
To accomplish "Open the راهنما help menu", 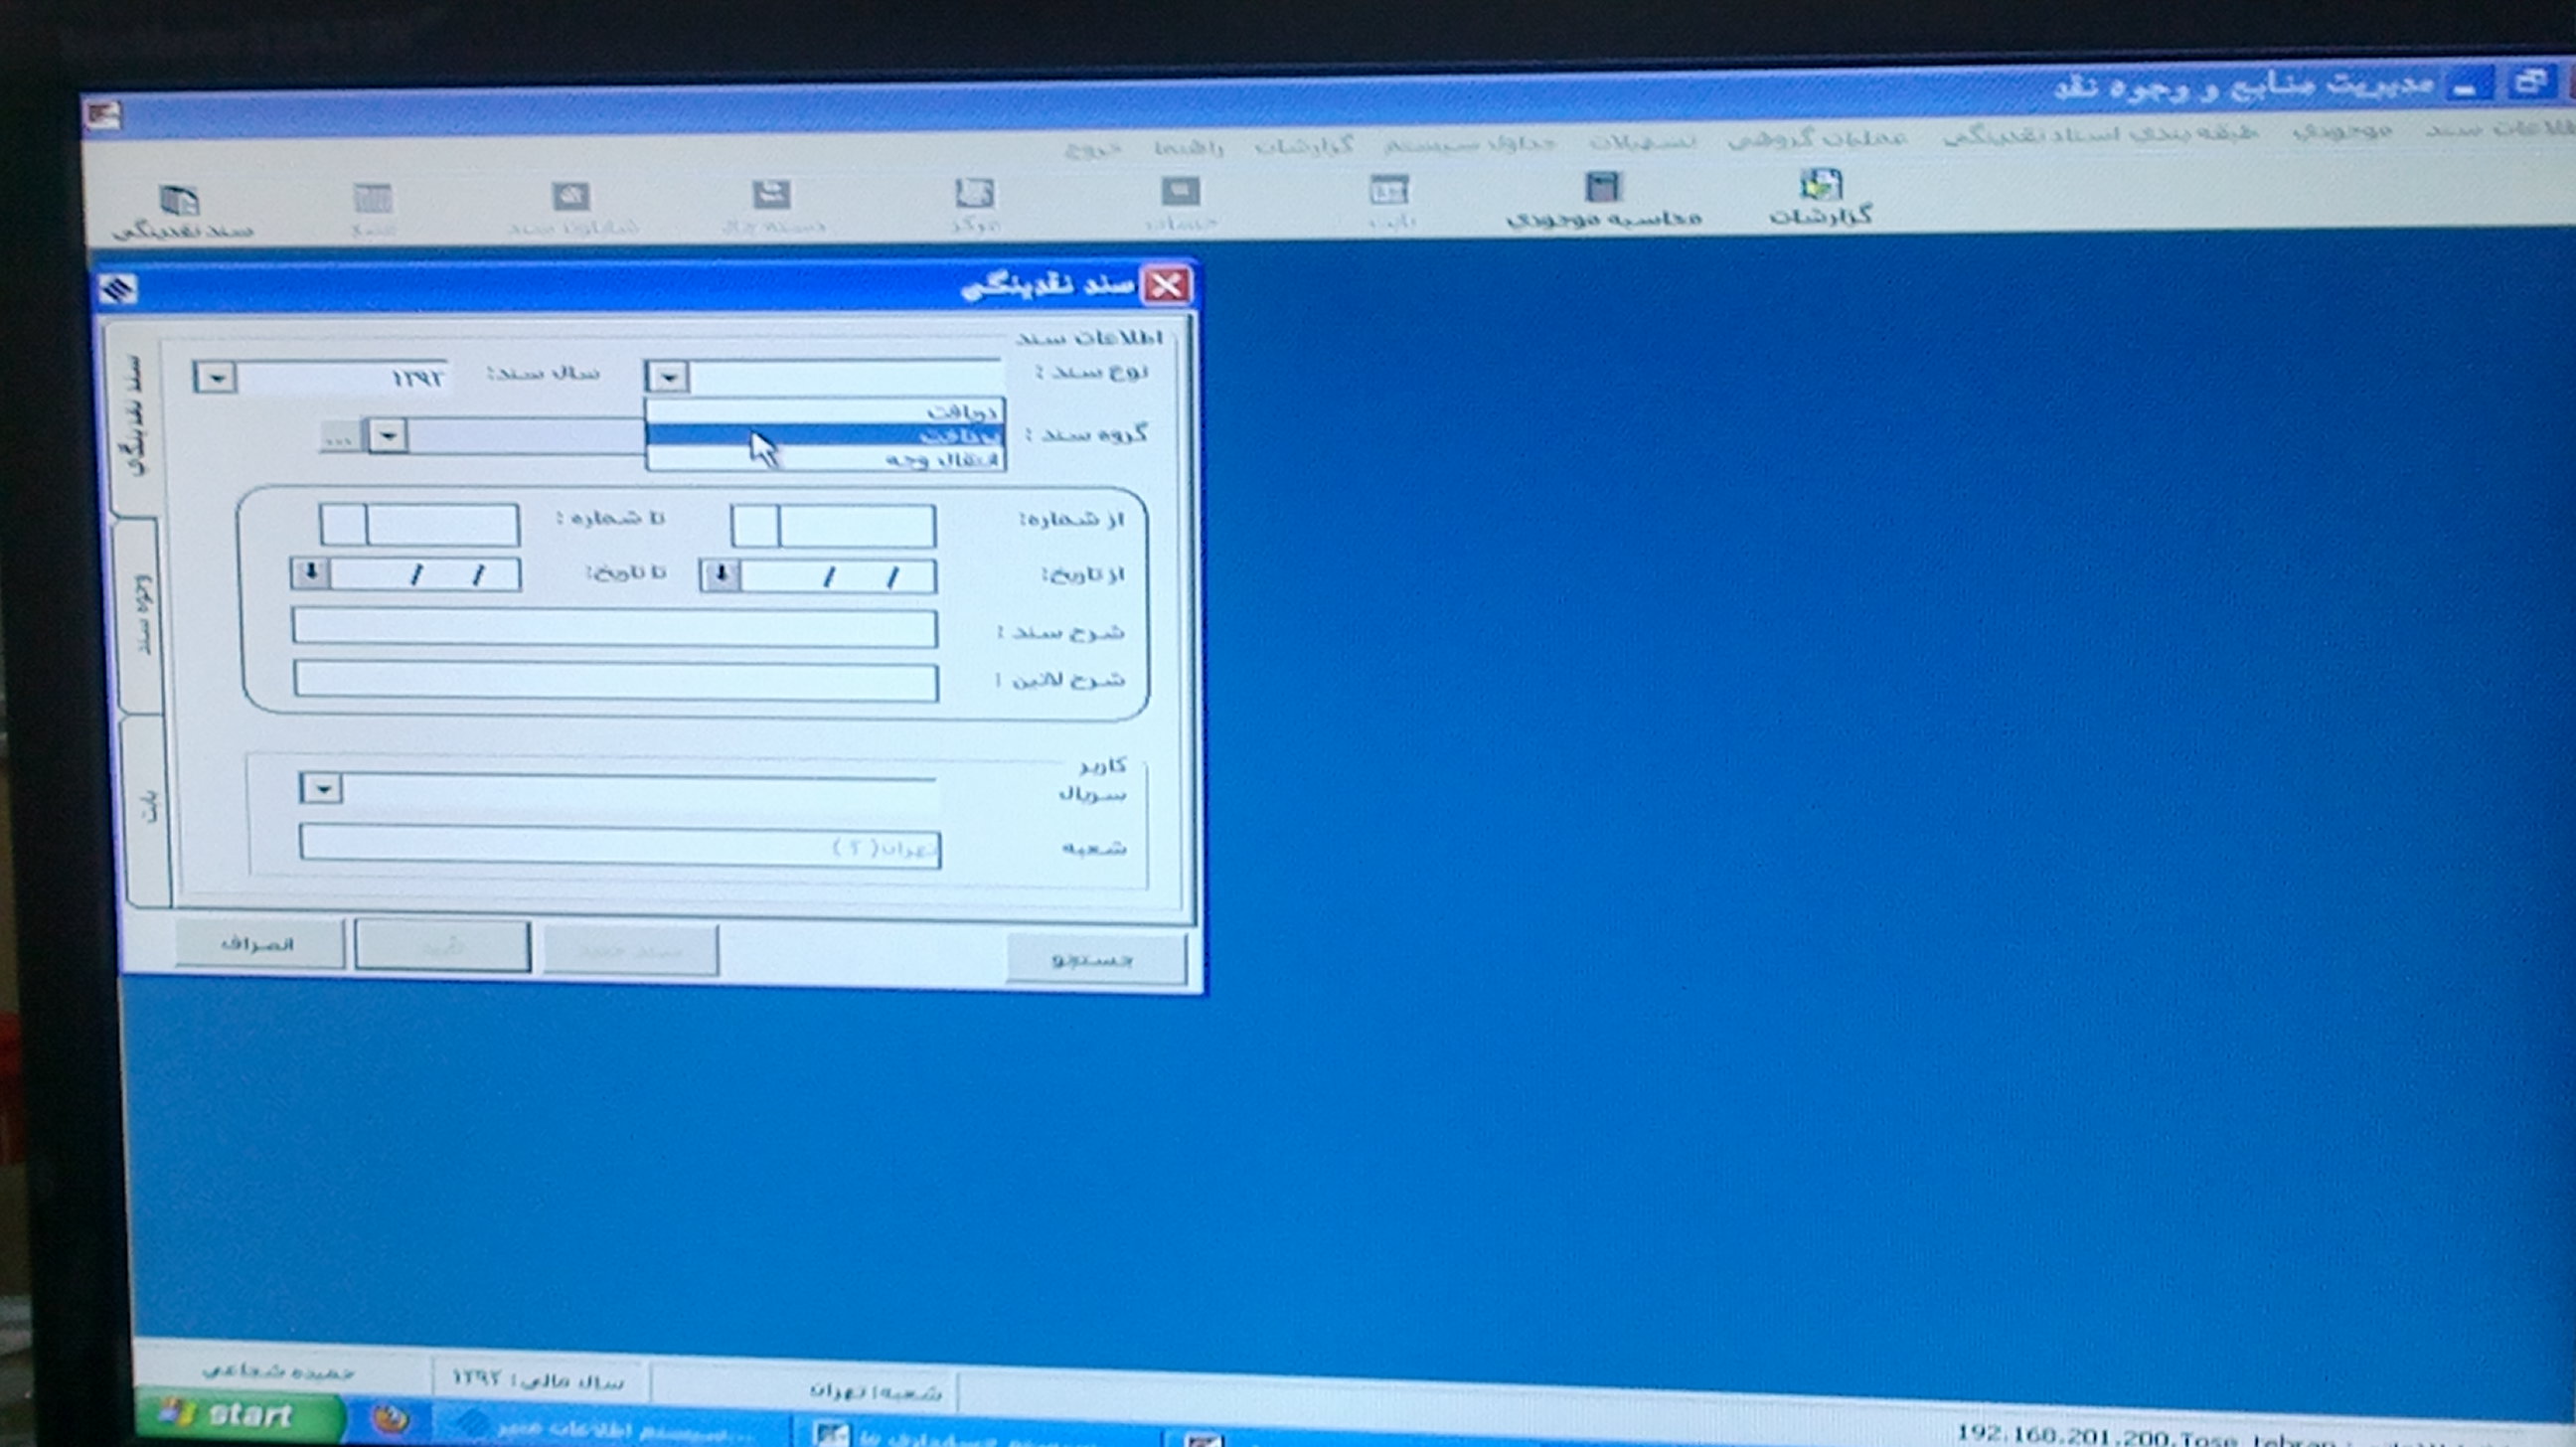I will click(1189, 147).
